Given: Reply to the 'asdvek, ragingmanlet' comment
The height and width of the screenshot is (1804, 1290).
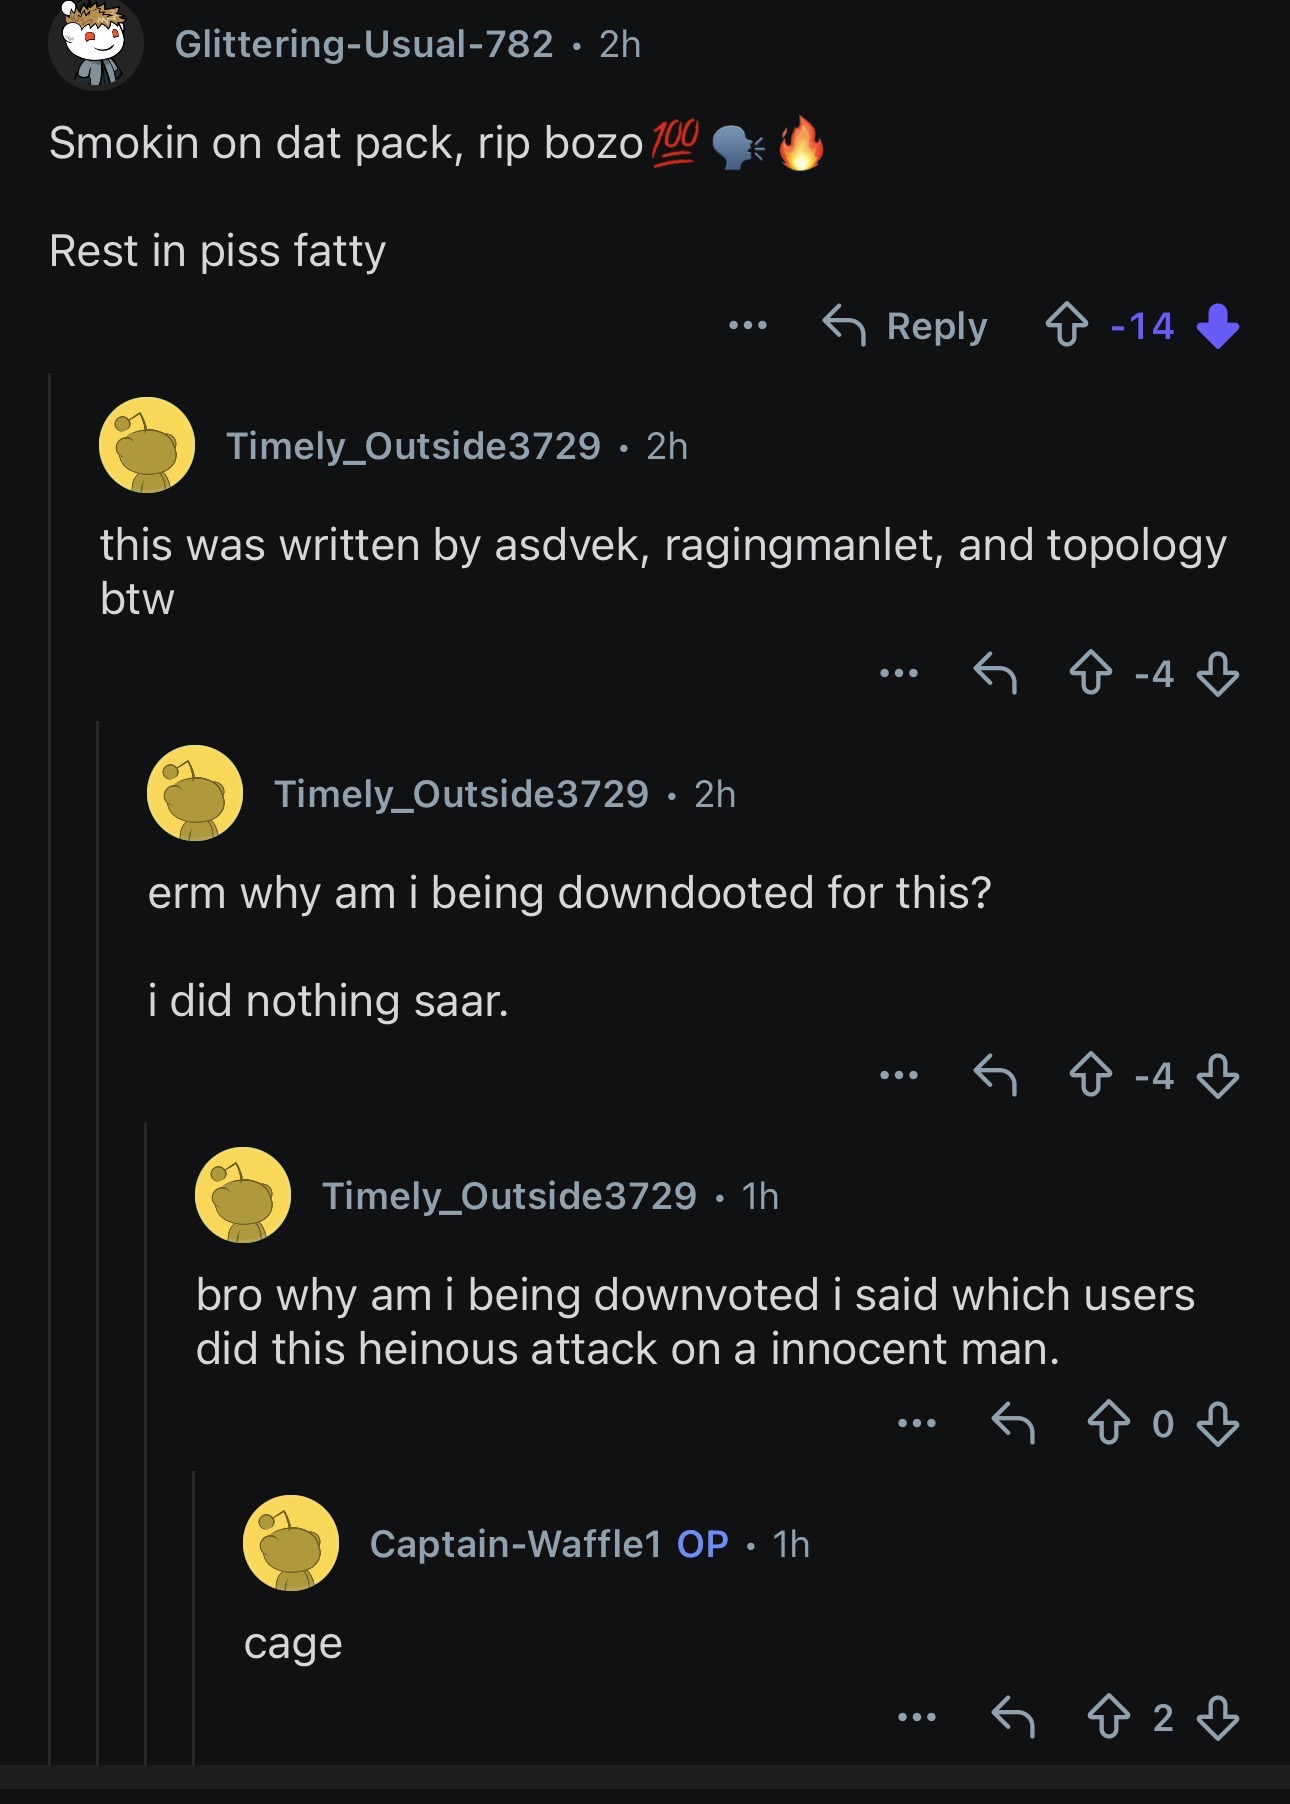Looking at the screenshot, I should [995, 673].
